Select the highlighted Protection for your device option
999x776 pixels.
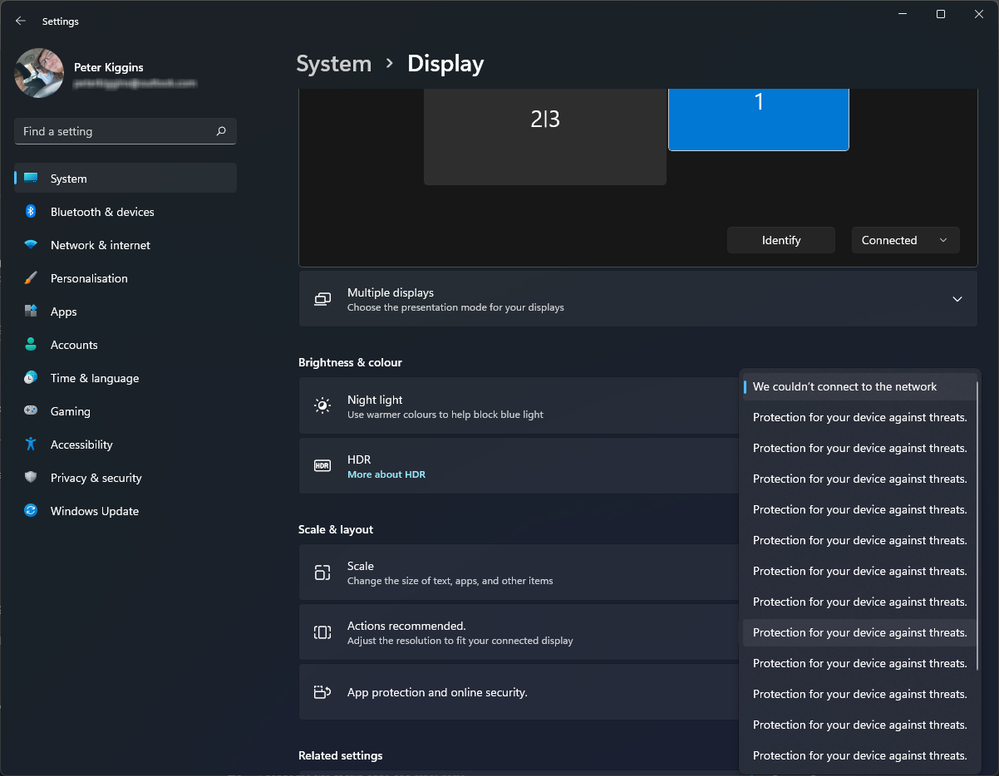(859, 633)
